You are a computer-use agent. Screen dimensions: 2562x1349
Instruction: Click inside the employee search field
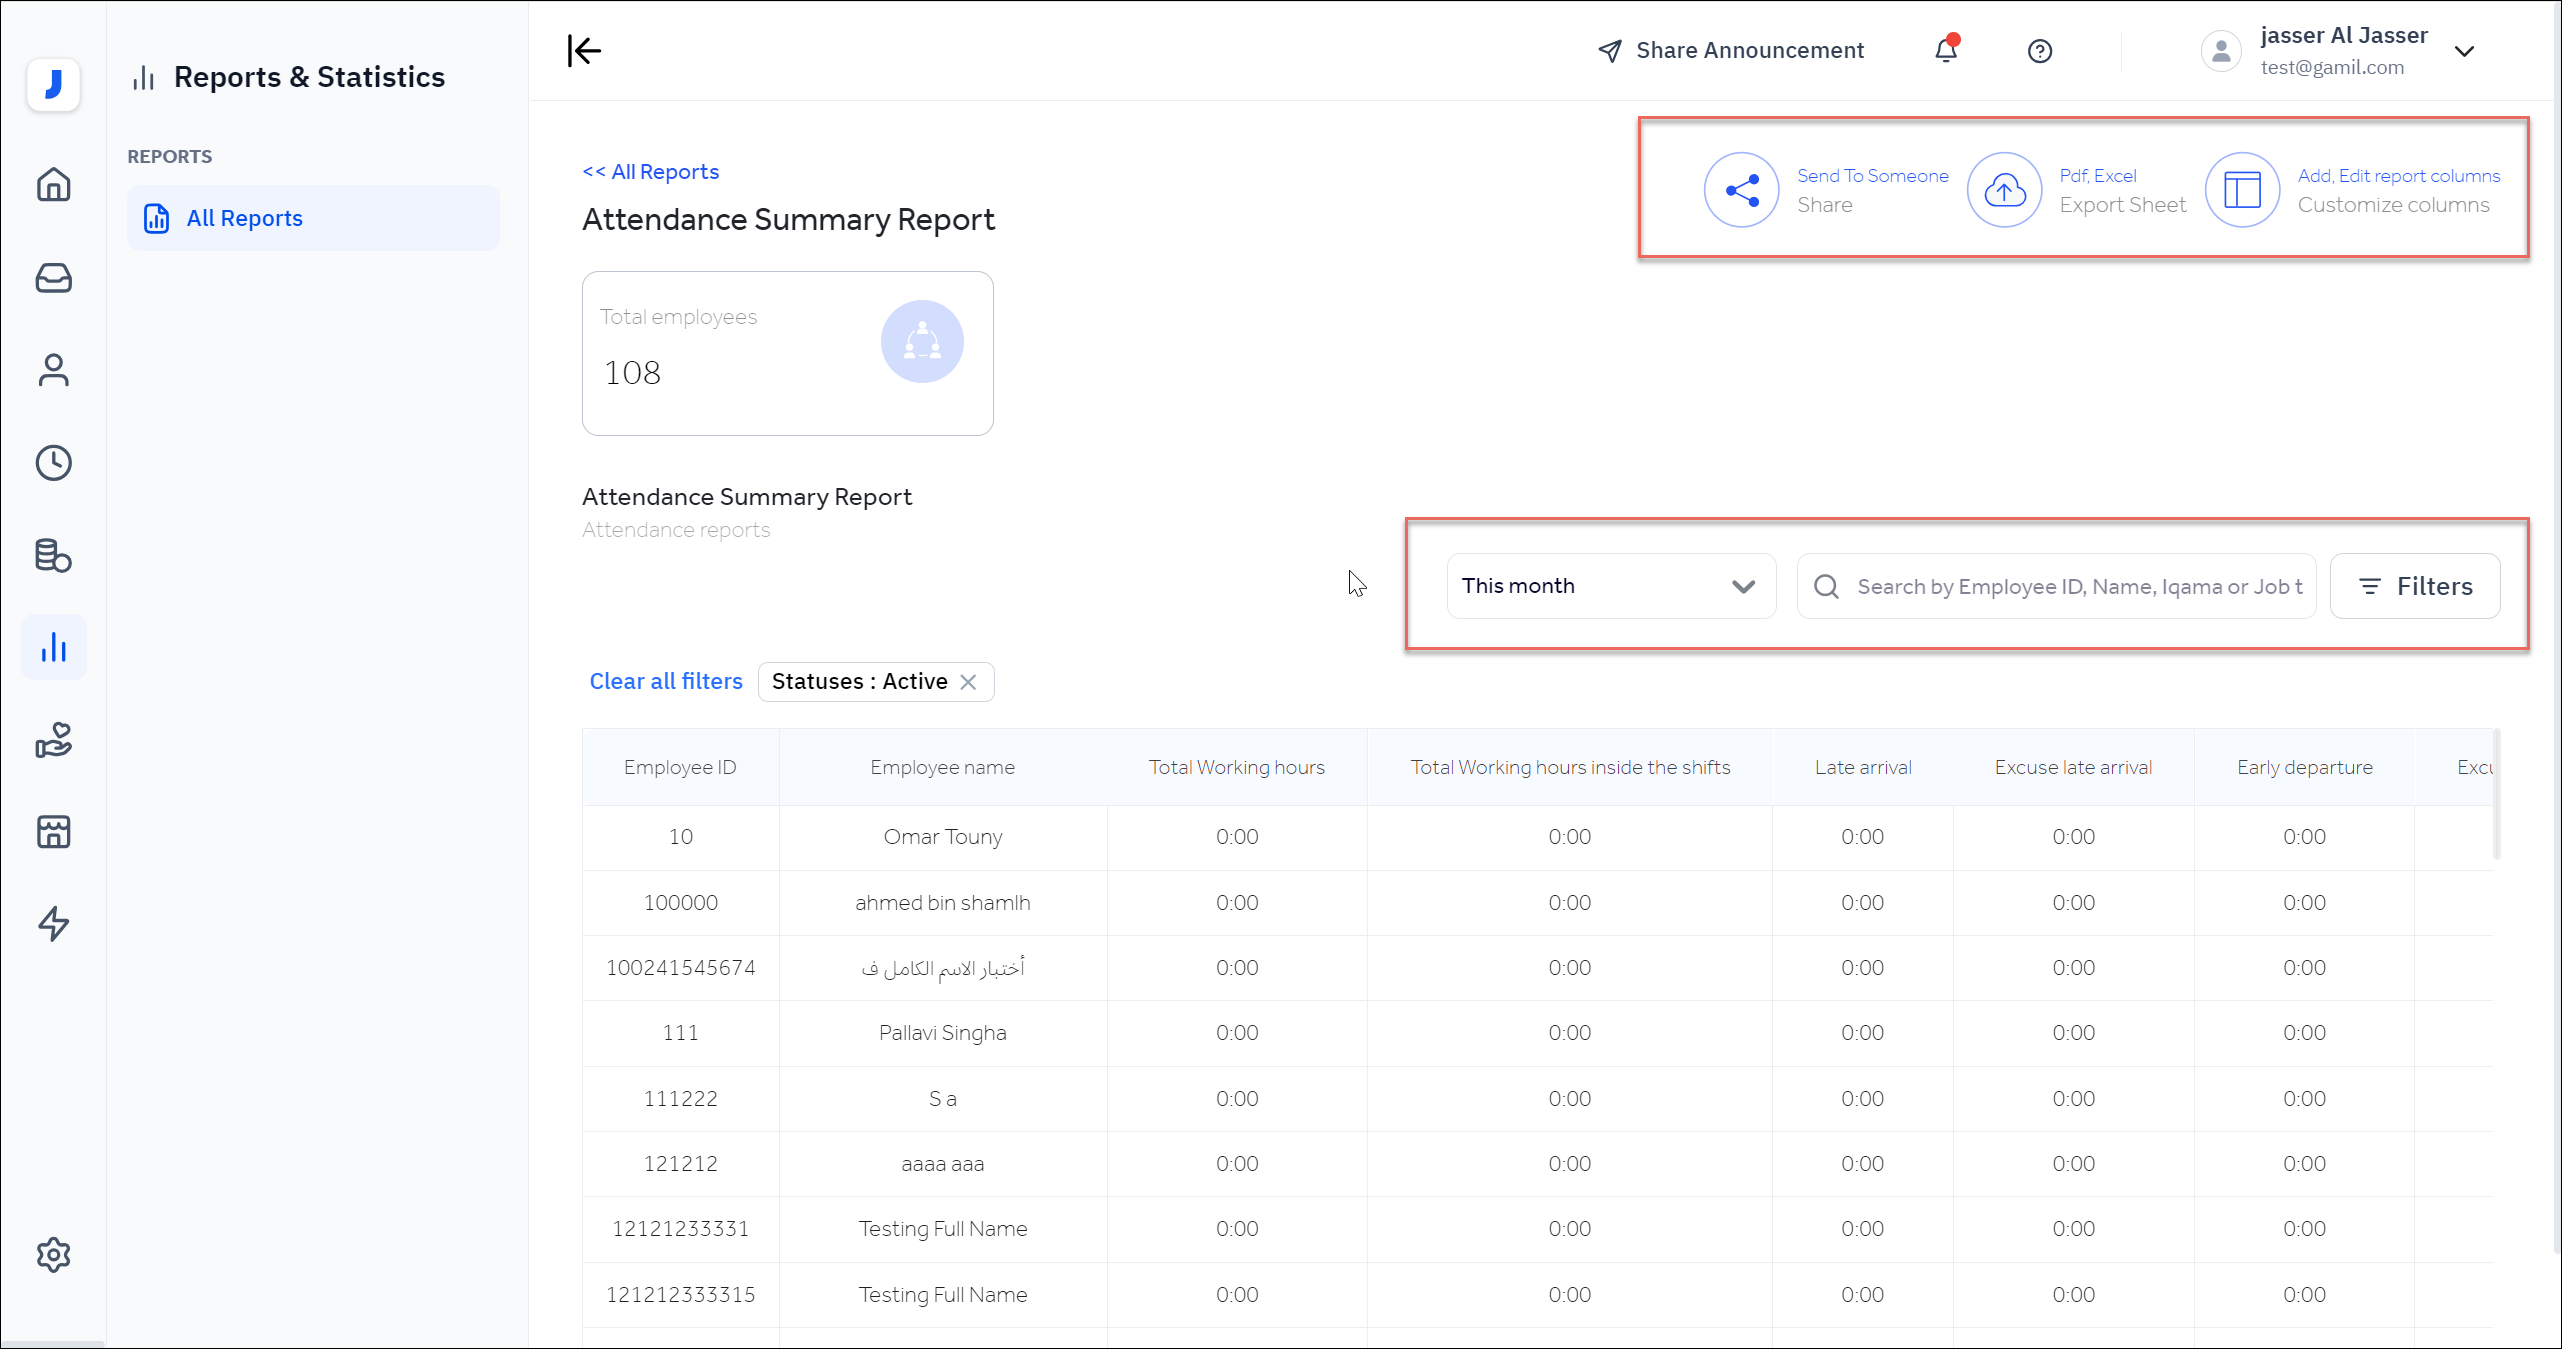2055,586
